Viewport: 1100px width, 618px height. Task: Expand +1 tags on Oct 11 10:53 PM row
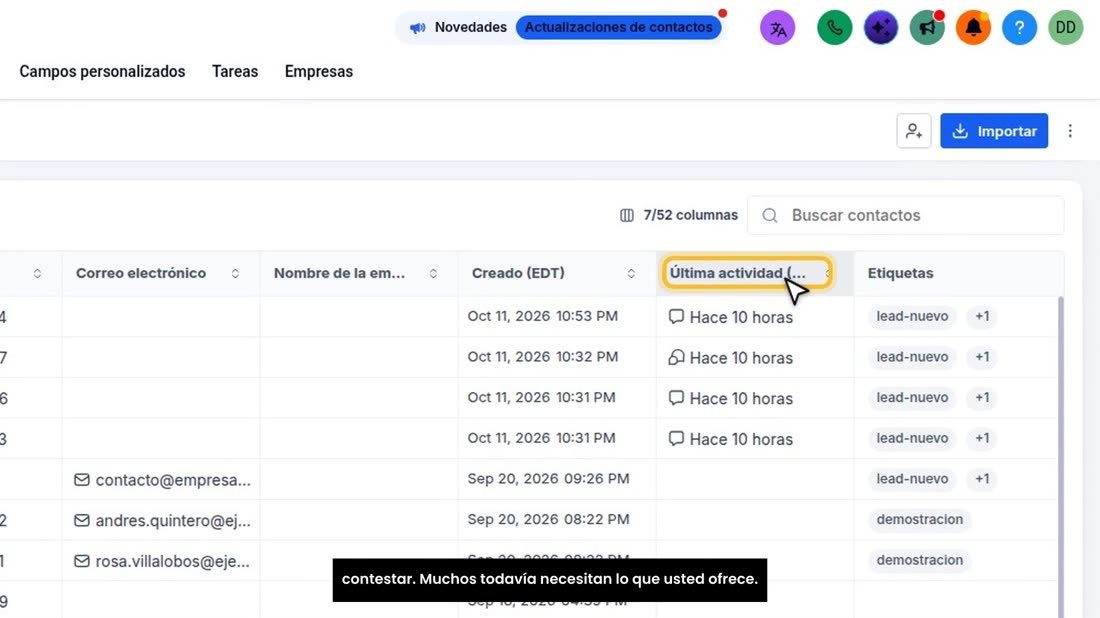[982, 316]
